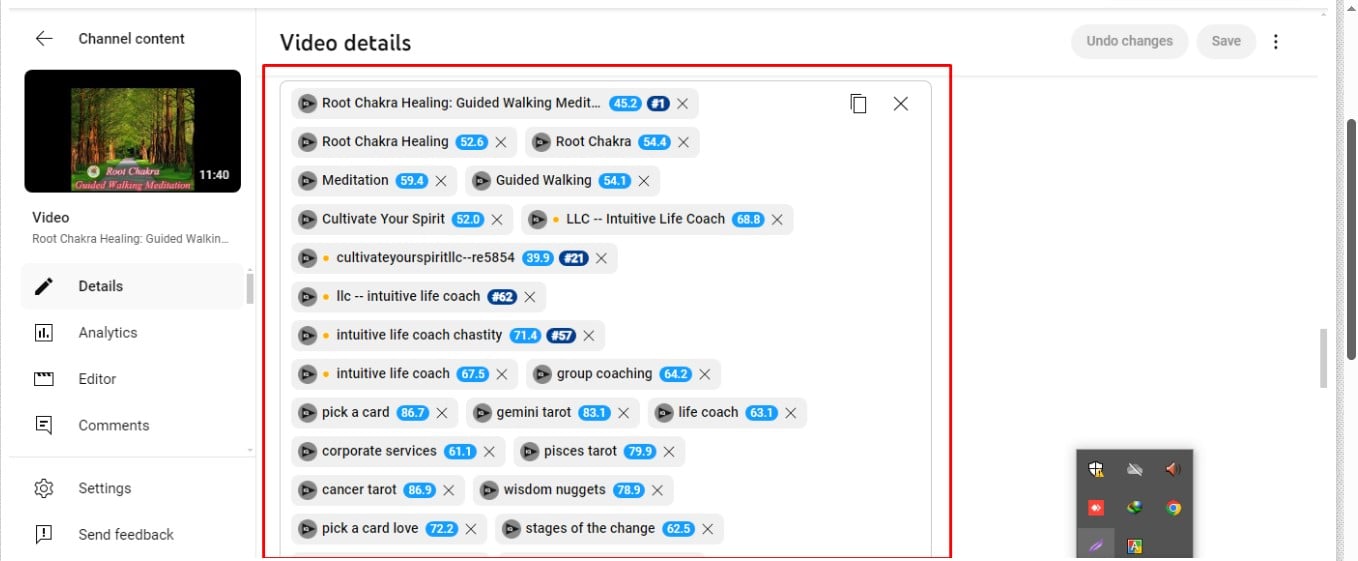This screenshot has width=1358, height=561.
Task: Click the red speaker volume tray icon
Action: pos(1173,469)
